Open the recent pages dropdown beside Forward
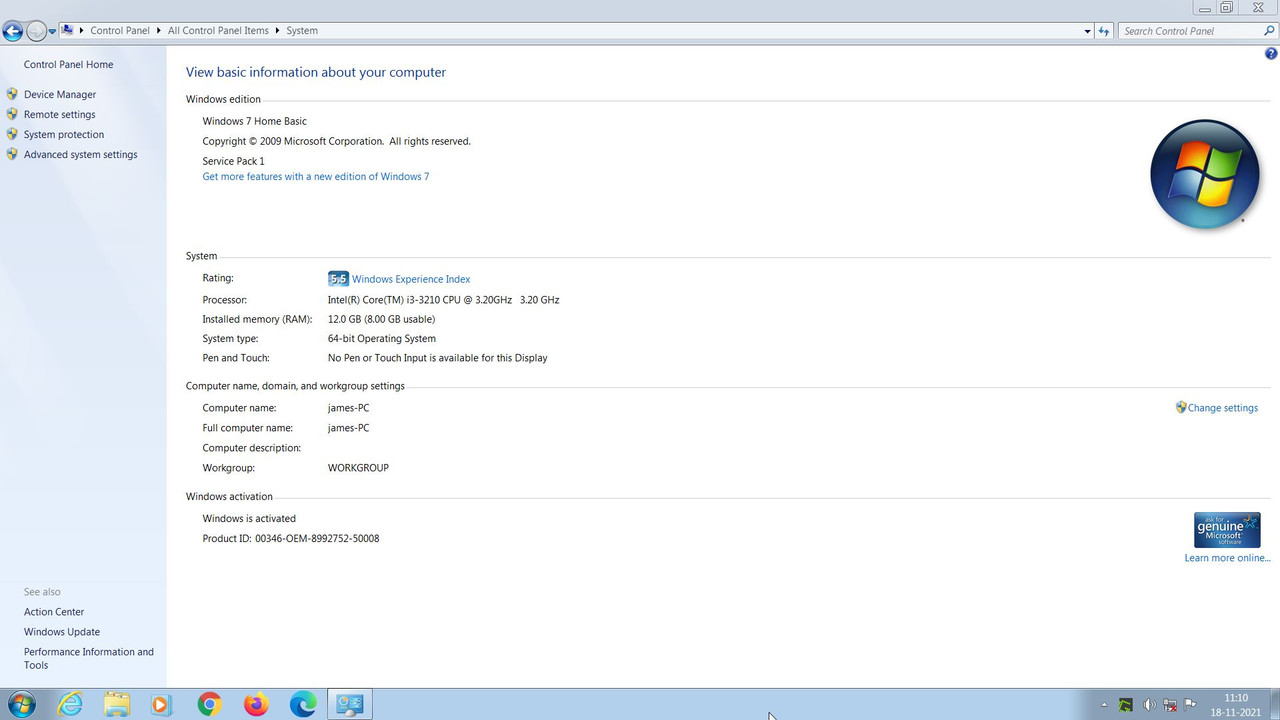1280x720 pixels. coord(52,32)
